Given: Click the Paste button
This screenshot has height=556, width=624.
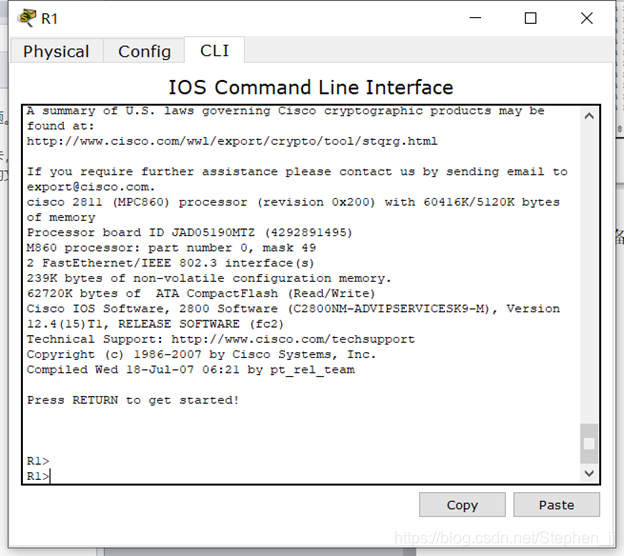Looking at the screenshot, I should (x=556, y=505).
